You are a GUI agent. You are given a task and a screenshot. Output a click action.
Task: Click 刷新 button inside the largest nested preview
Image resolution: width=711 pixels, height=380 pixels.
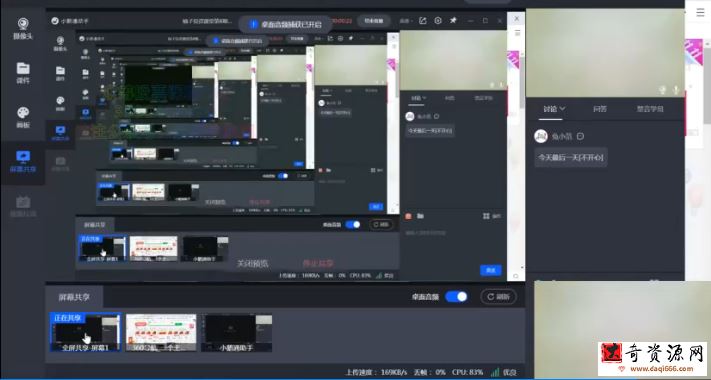click(x=381, y=224)
